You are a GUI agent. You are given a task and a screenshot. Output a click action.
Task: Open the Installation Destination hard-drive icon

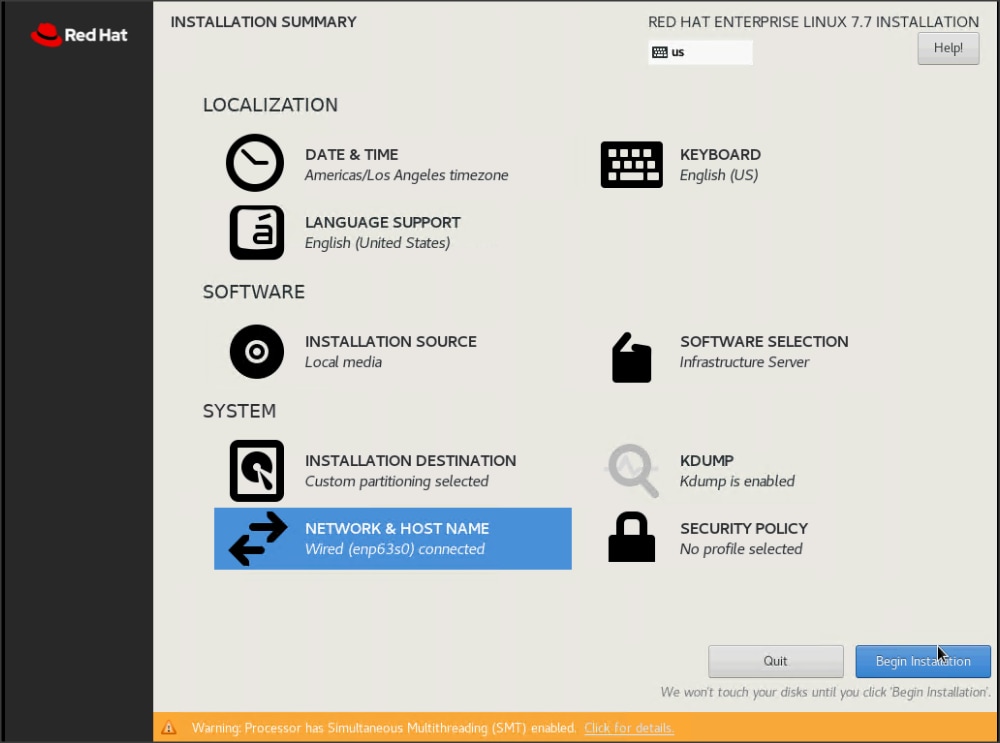click(x=256, y=471)
